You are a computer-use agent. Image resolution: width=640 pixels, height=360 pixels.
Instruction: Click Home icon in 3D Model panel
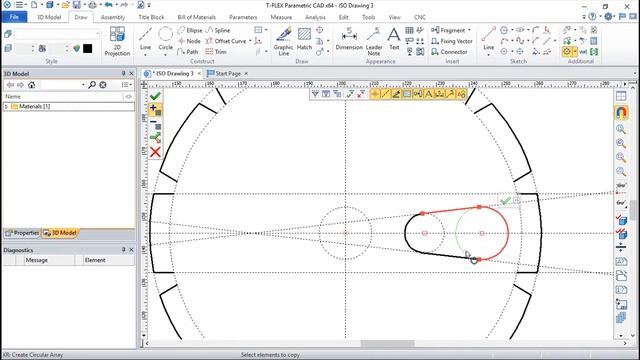[31, 84]
